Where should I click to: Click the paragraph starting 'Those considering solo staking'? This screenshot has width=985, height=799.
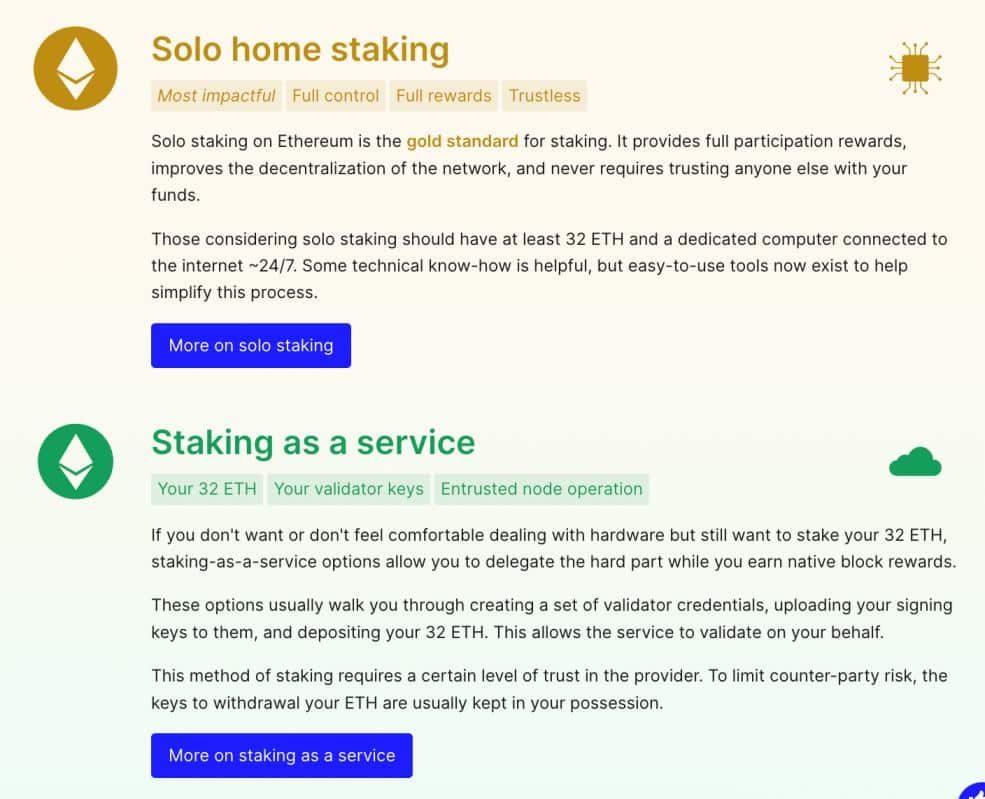coord(549,266)
